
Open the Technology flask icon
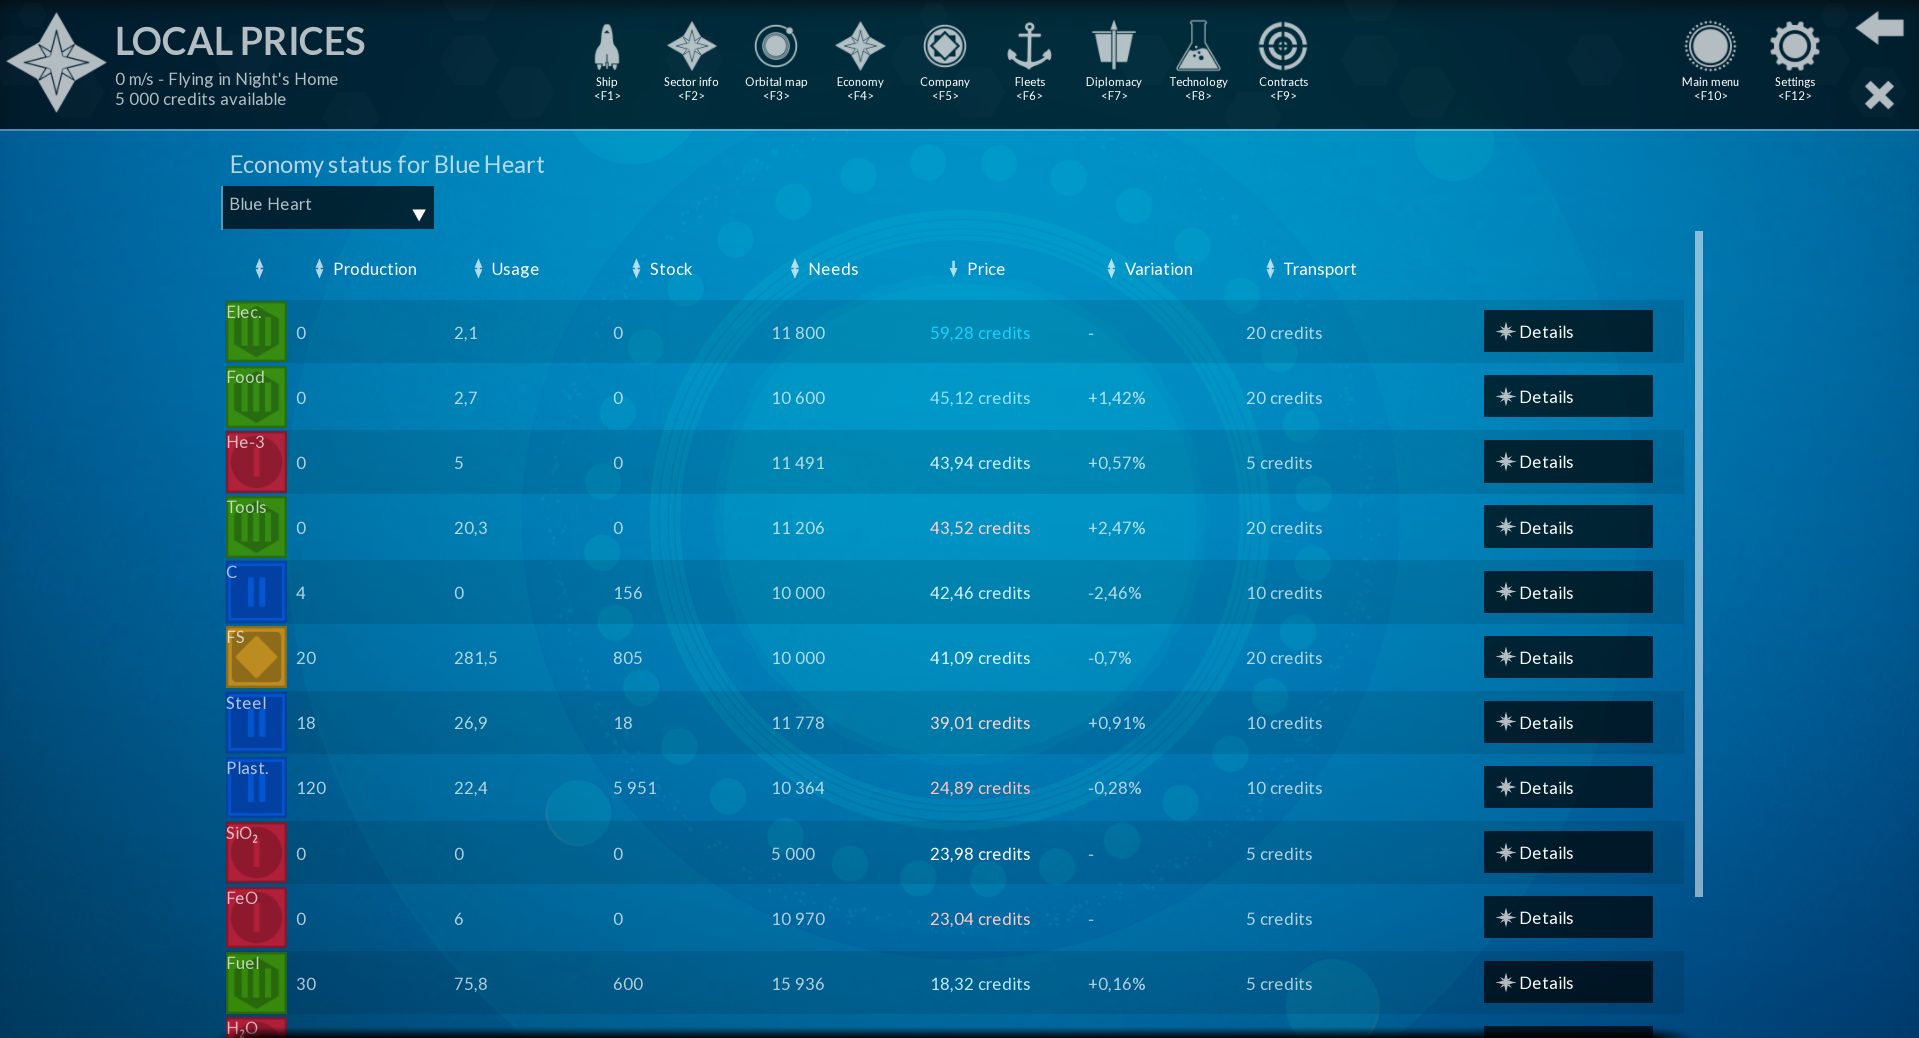click(1198, 61)
